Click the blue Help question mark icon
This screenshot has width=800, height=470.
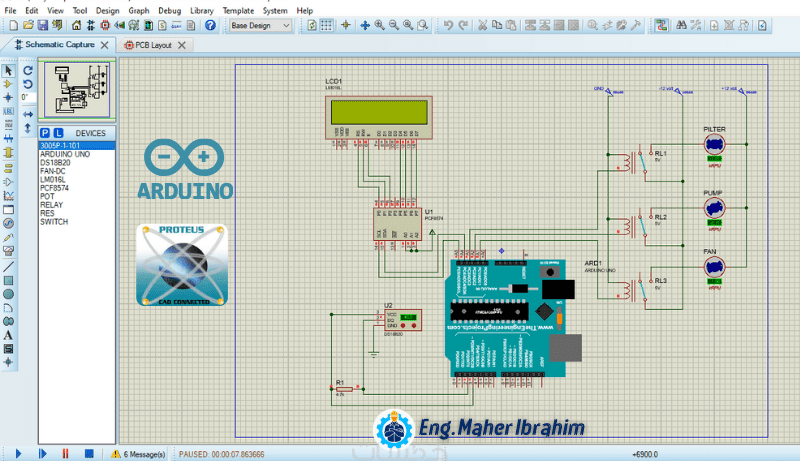[210, 26]
